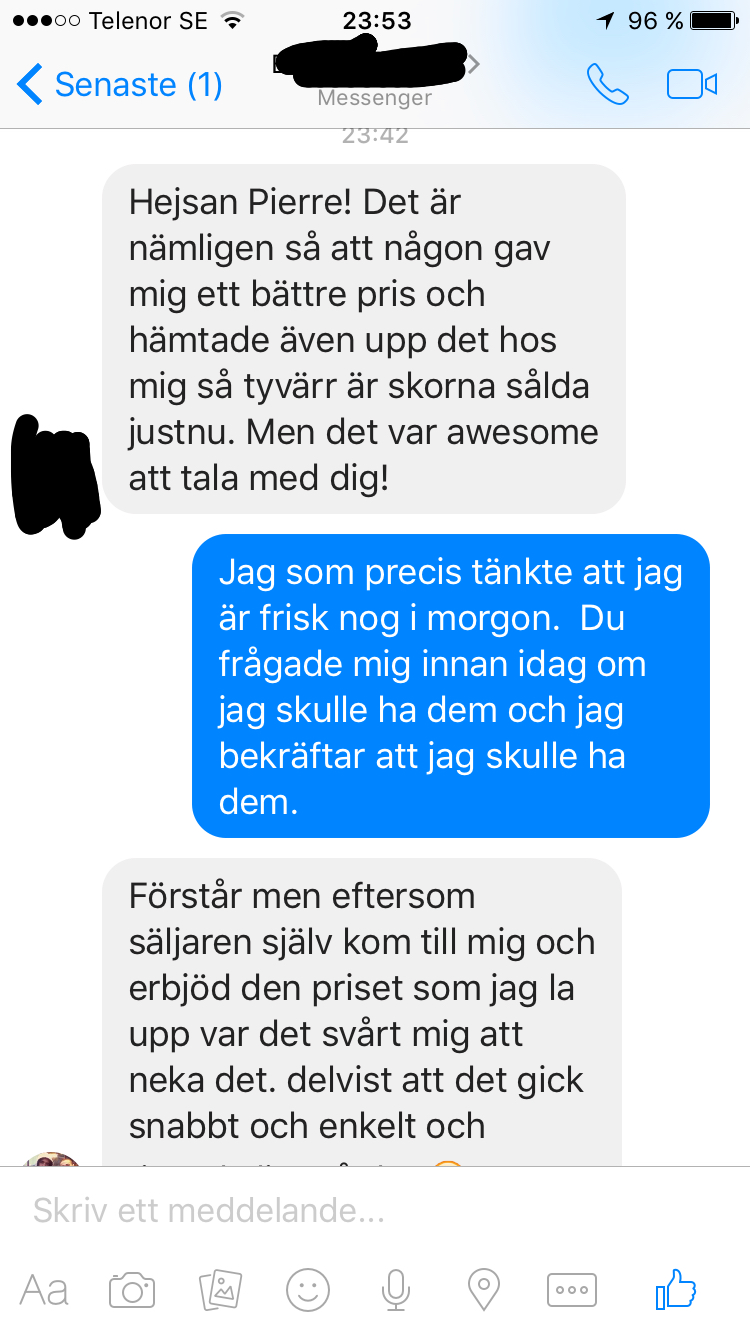Screen dimensions: 750x1334
Task: Tap the back chevron arrow
Action: [x=30, y=85]
